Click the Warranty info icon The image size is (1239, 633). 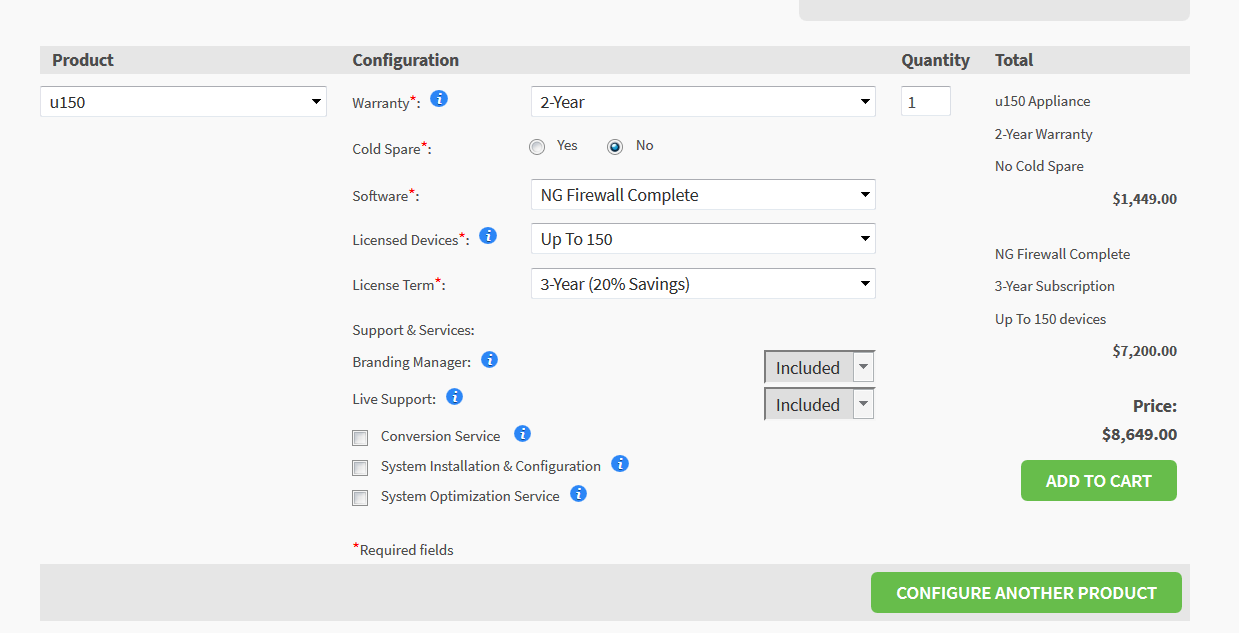point(439,99)
